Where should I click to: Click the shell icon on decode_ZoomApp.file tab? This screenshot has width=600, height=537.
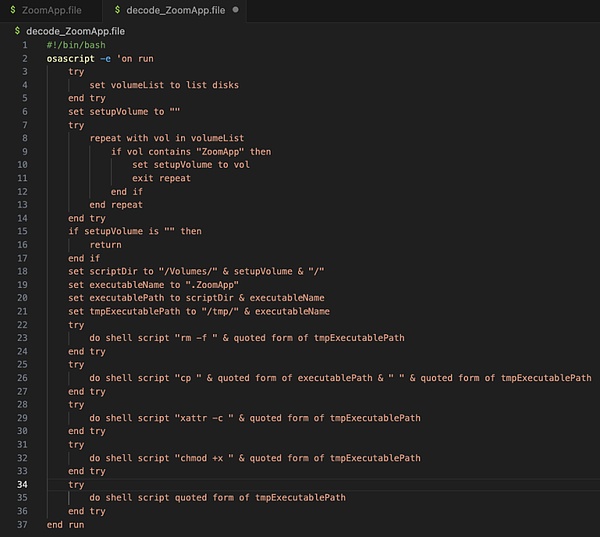pos(117,10)
